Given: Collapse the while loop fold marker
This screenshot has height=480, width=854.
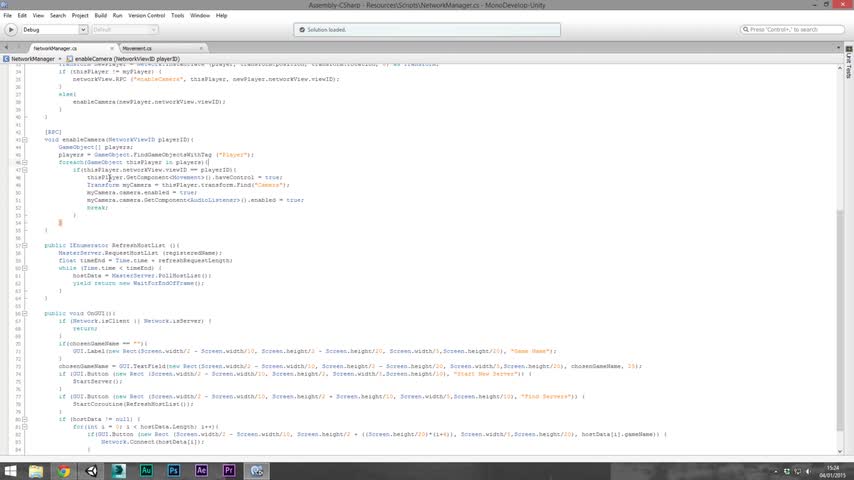Looking at the screenshot, I should [25, 268].
